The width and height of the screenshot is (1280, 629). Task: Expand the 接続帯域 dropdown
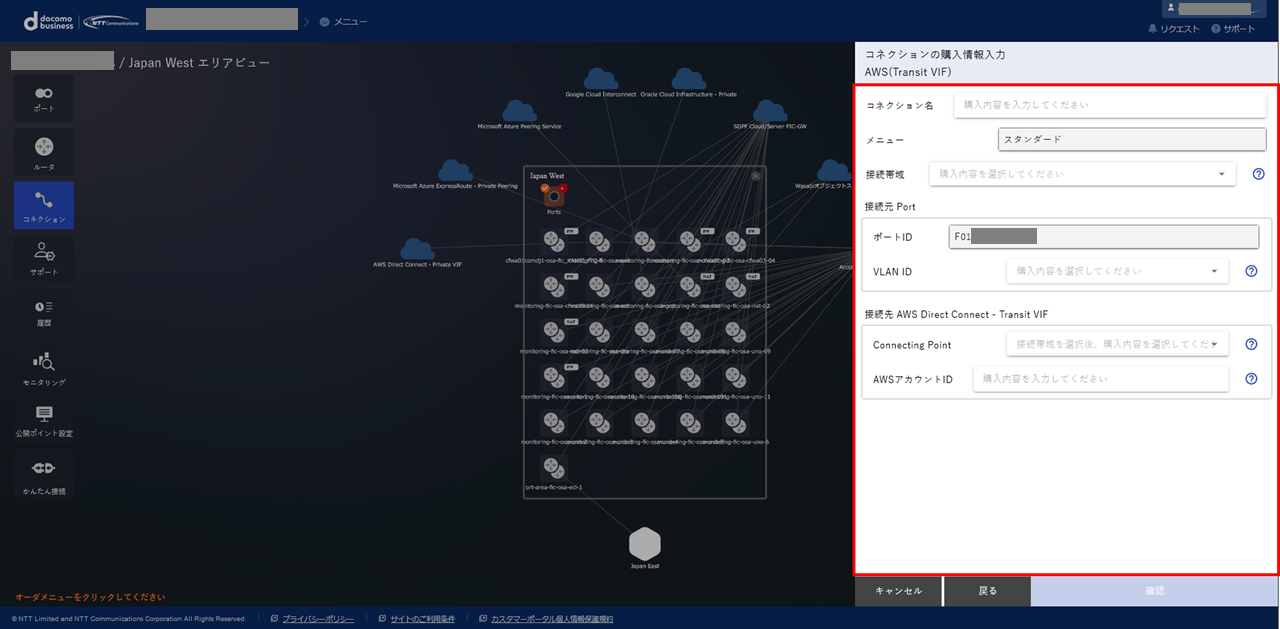(1082, 174)
